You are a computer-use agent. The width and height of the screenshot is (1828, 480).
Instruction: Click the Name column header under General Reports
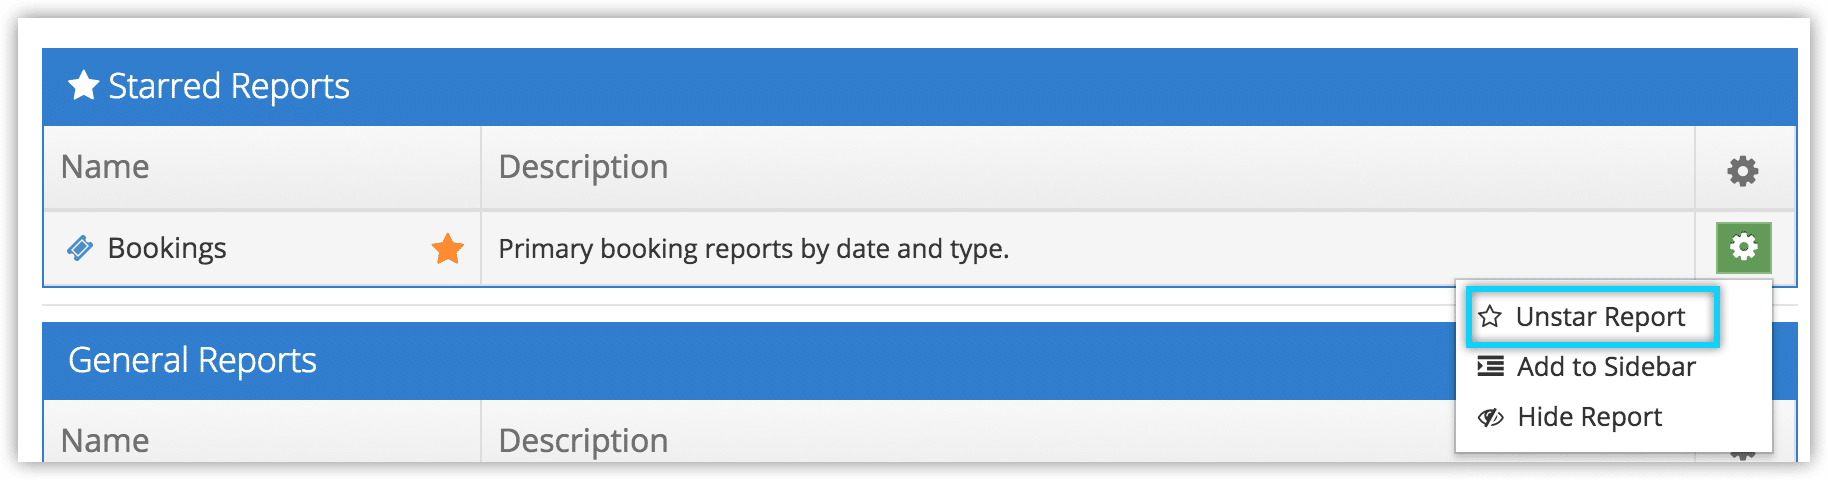click(x=105, y=441)
